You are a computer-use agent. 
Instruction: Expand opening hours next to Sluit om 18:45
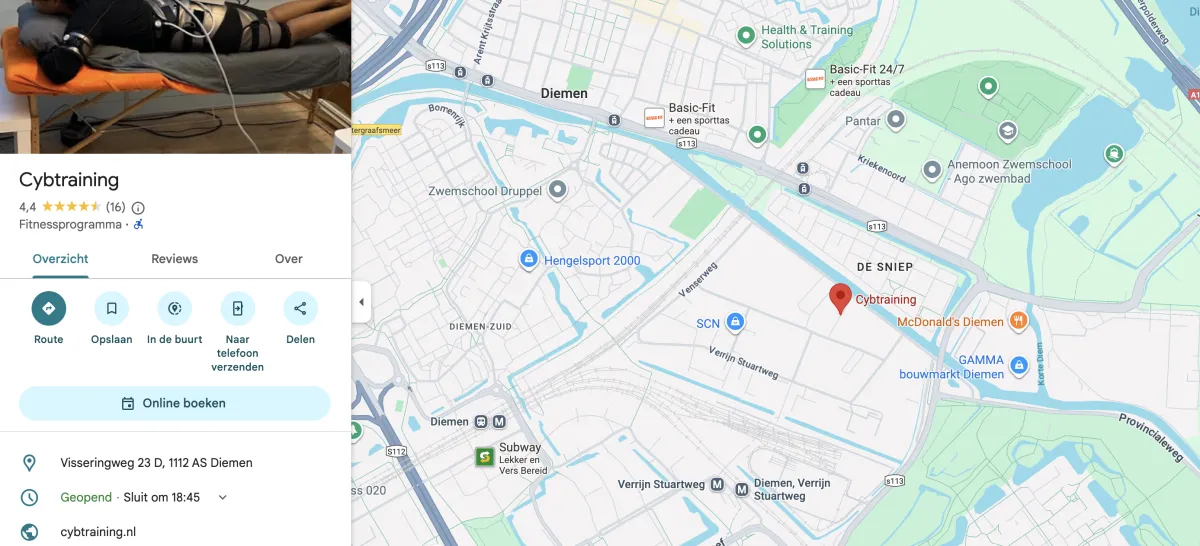tap(223, 497)
